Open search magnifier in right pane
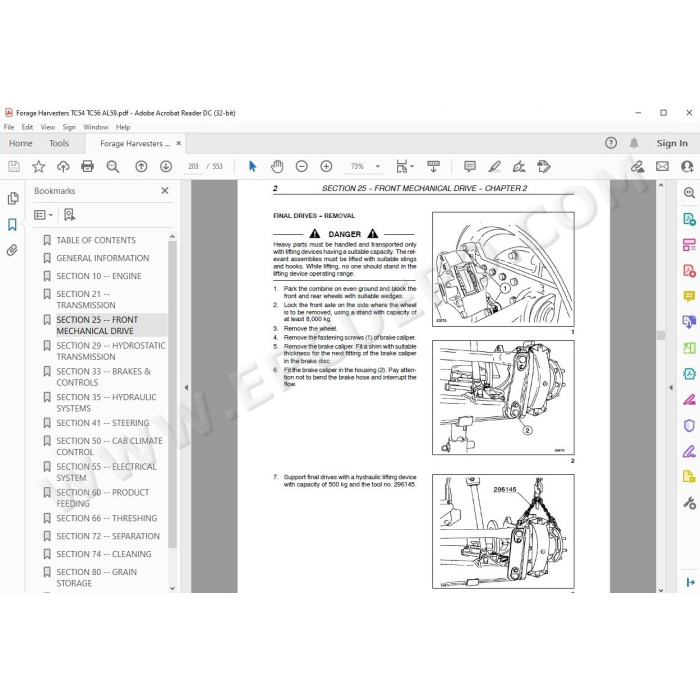 point(689,193)
